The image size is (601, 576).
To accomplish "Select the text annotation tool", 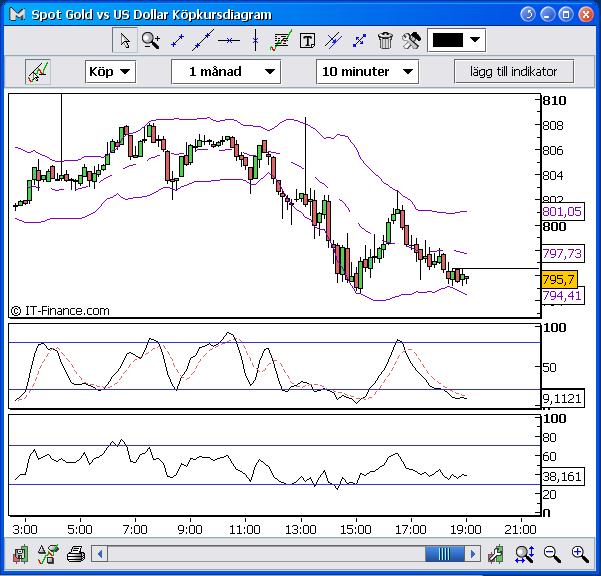I will click(x=307, y=40).
